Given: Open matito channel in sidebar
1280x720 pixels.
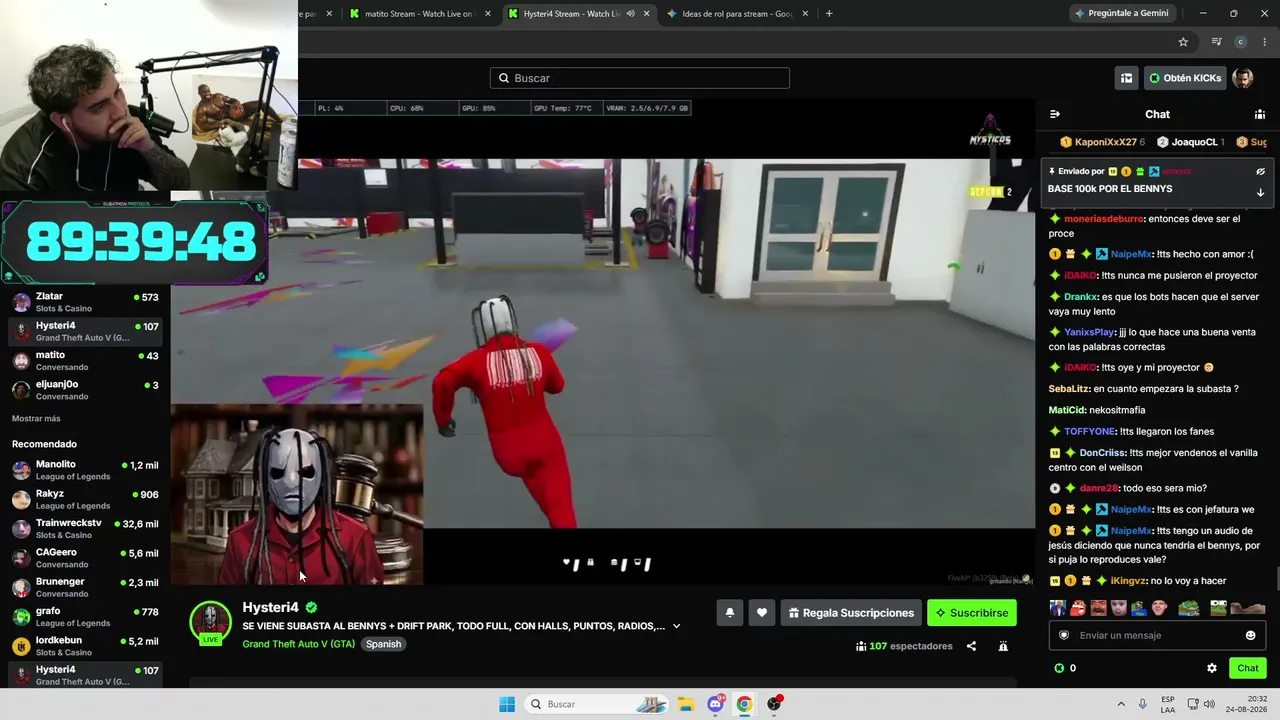Looking at the screenshot, I should [85, 361].
